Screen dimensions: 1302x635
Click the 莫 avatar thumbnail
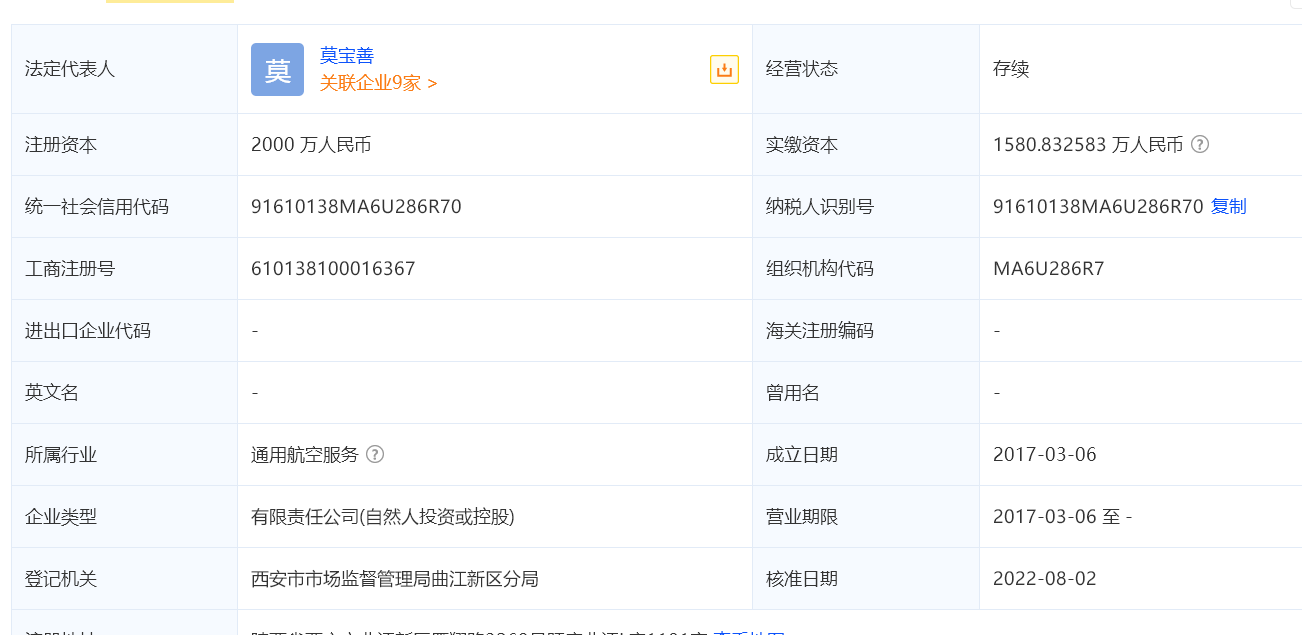point(277,70)
